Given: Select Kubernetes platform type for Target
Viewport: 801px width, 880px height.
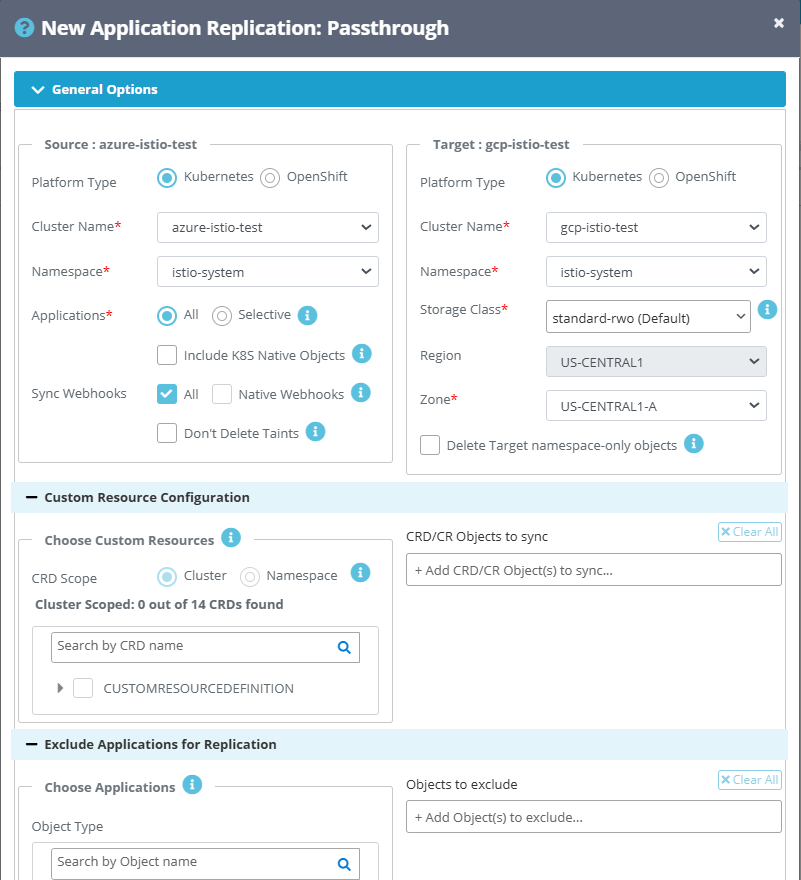Looking at the screenshot, I should pyautogui.click(x=556, y=178).
